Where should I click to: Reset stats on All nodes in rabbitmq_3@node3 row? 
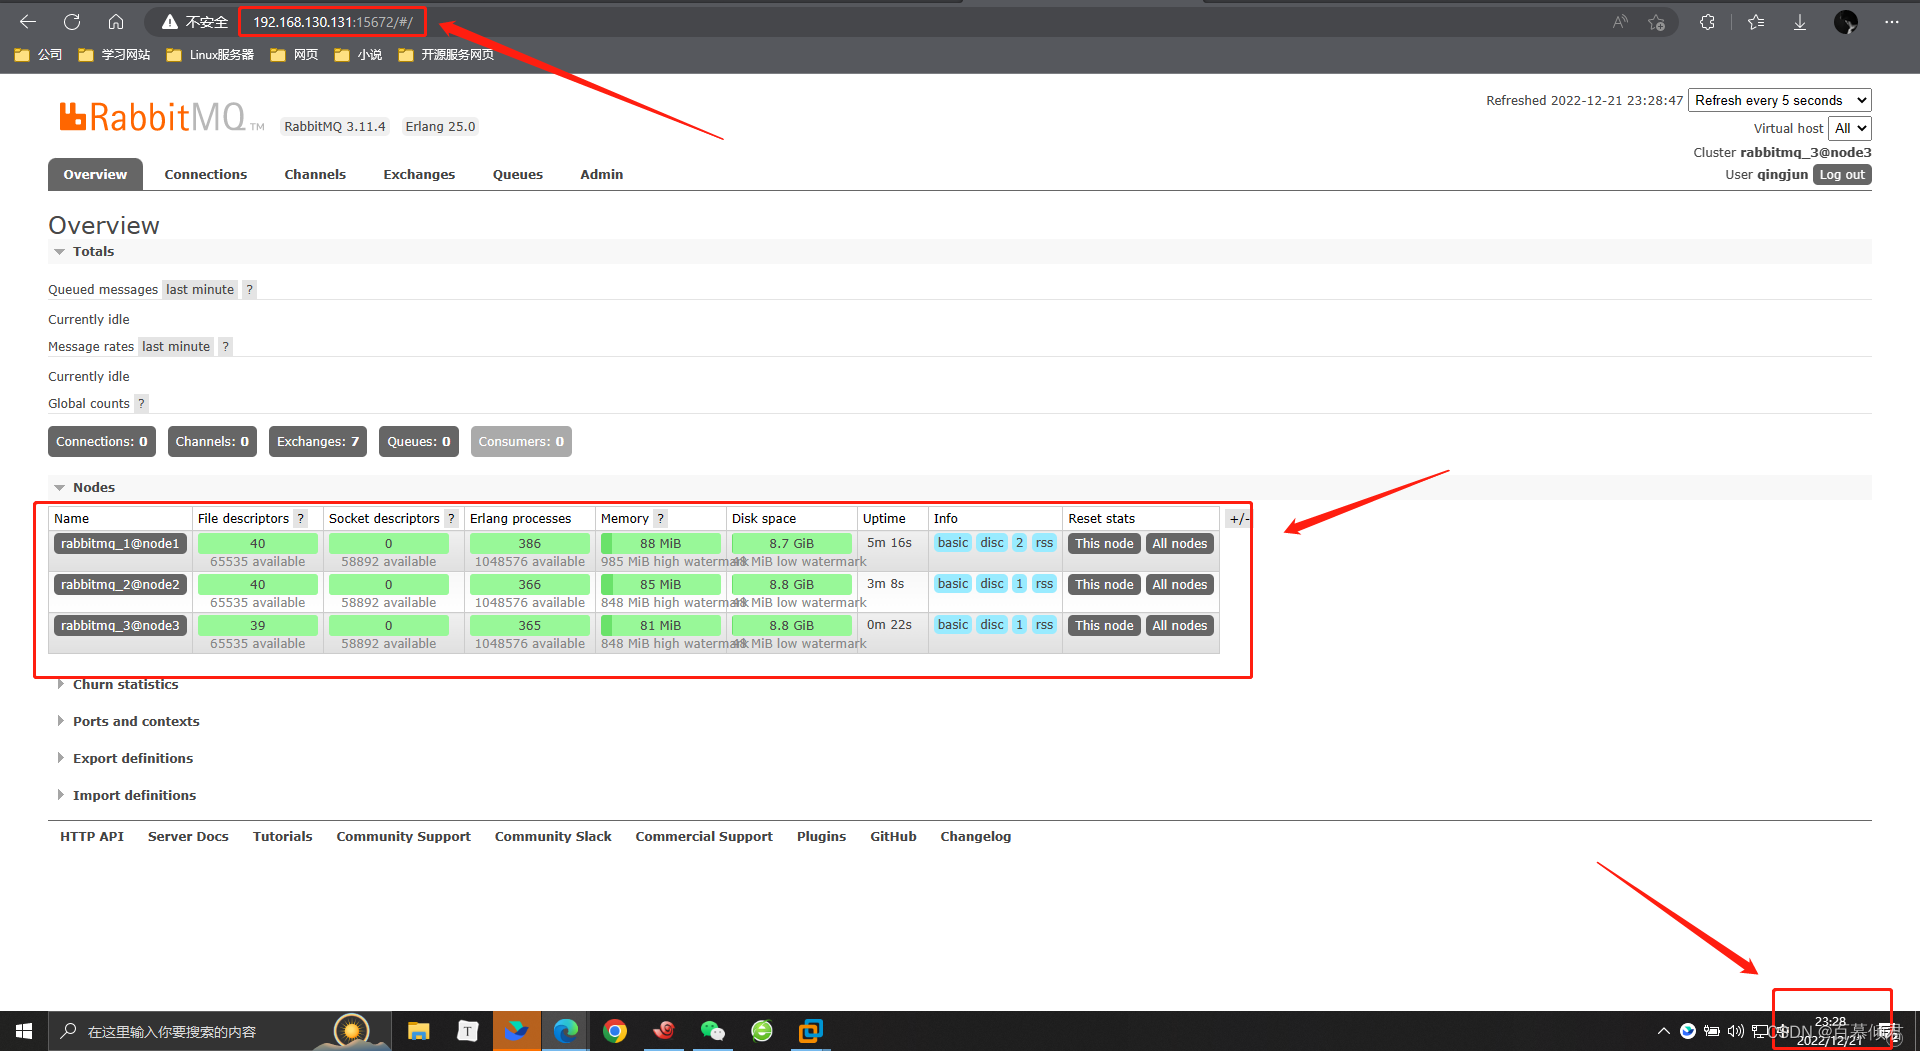tap(1180, 626)
